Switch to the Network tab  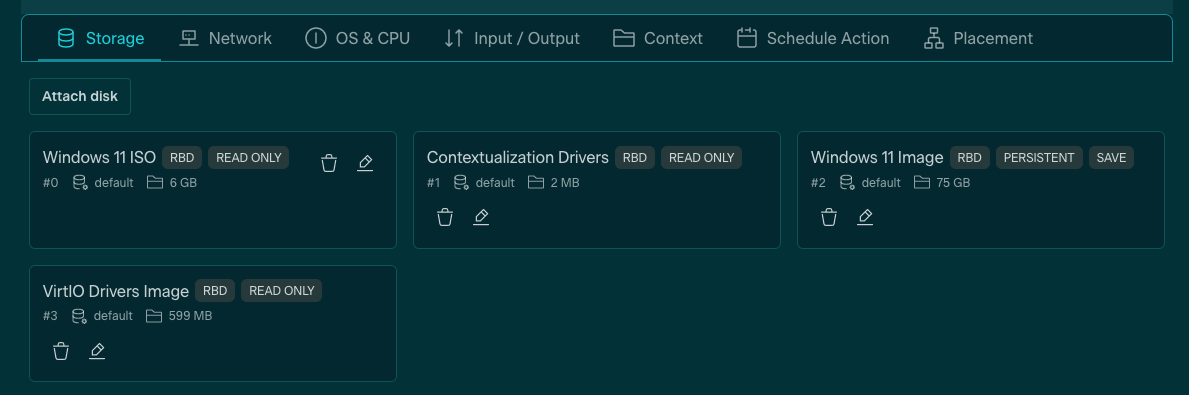coord(225,38)
